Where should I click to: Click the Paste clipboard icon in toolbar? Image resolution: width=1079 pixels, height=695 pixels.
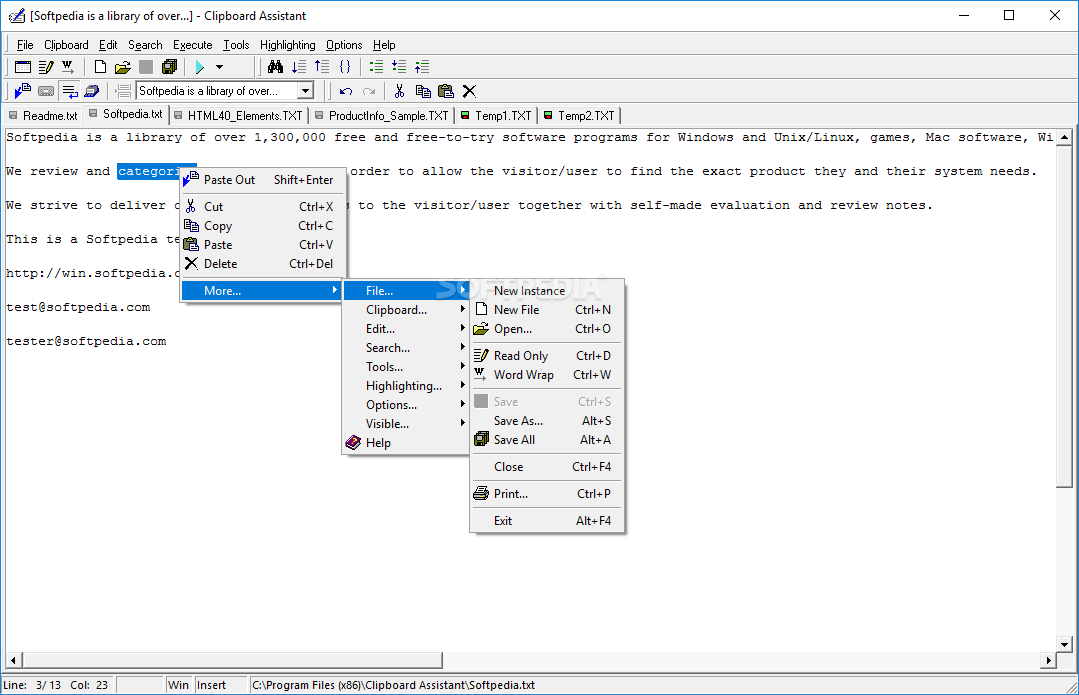point(446,91)
